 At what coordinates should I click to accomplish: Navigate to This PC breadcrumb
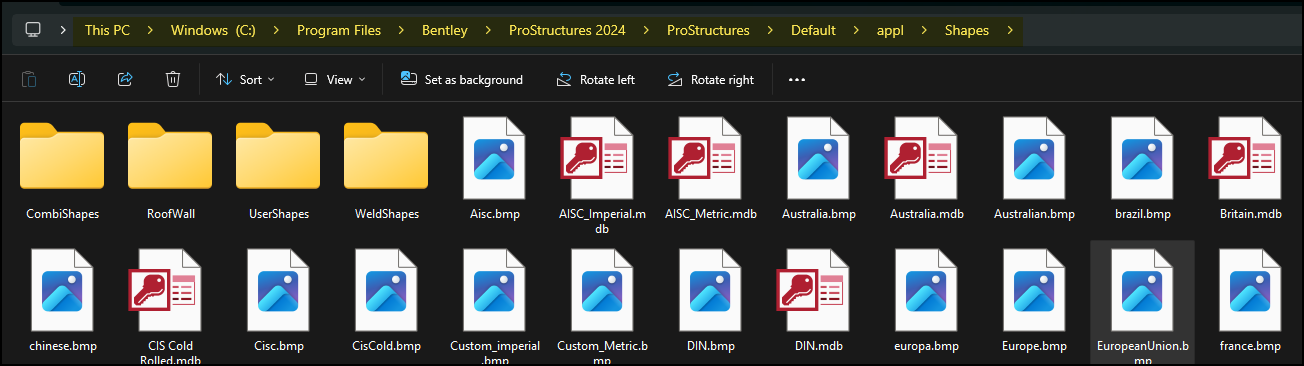point(108,30)
